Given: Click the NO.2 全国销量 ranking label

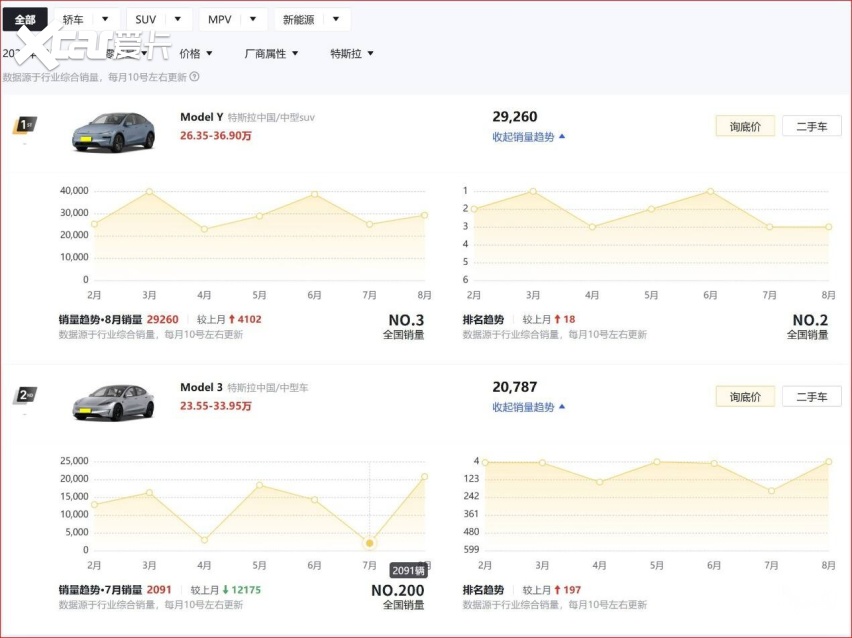Looking at the screenshot, I should [808, 327].
